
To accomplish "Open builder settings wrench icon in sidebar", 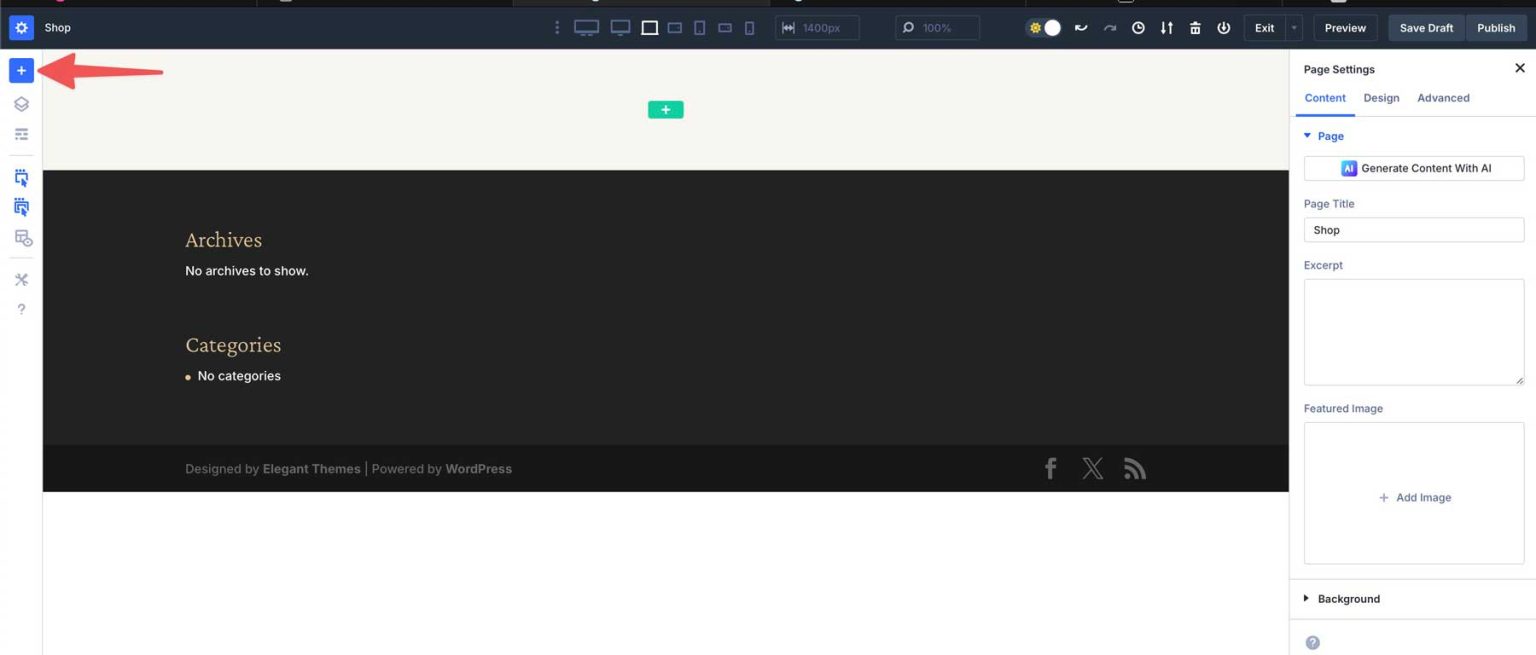I will 20,279.
